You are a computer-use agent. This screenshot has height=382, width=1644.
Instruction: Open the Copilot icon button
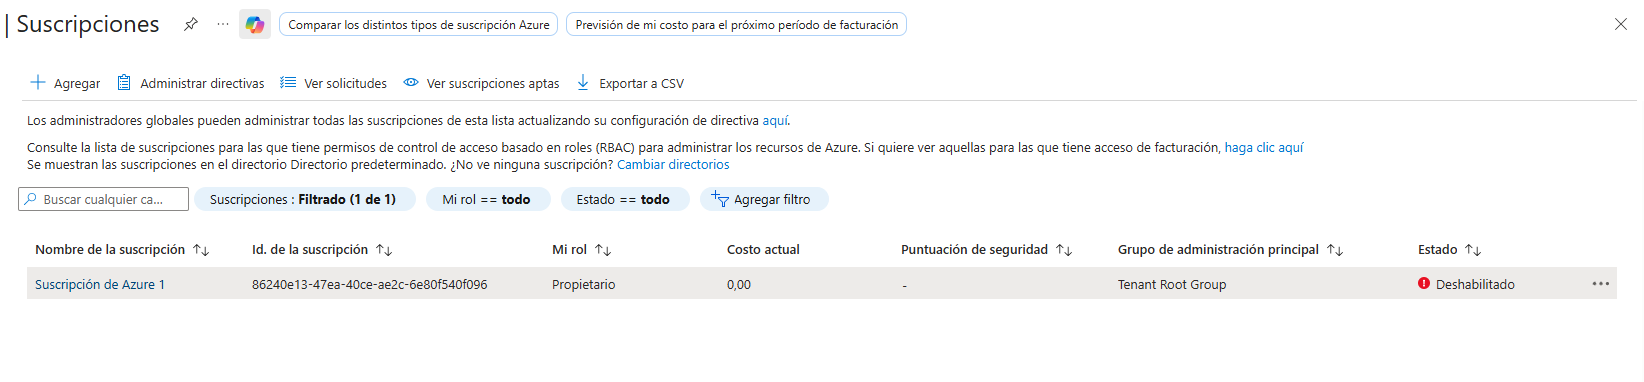click(255, 24)
